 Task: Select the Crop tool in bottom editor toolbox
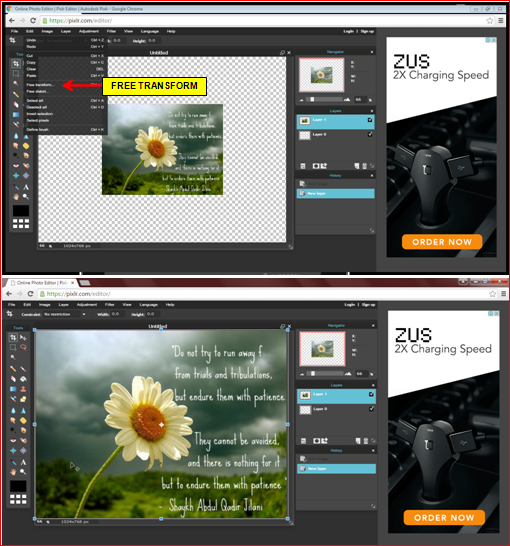coord(13,337)
